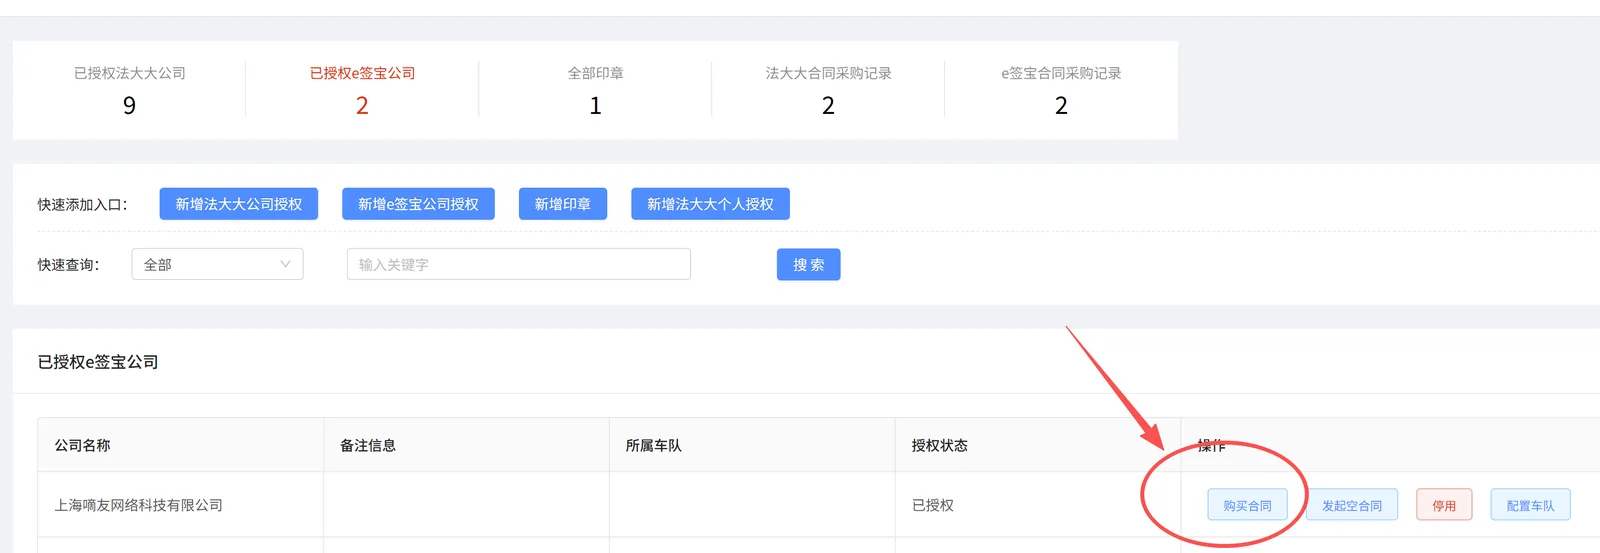This screenshot has height=553, width=1600.
Task: Click the 已授权e签宝公司 section heading
Action: tap(98, 362)
